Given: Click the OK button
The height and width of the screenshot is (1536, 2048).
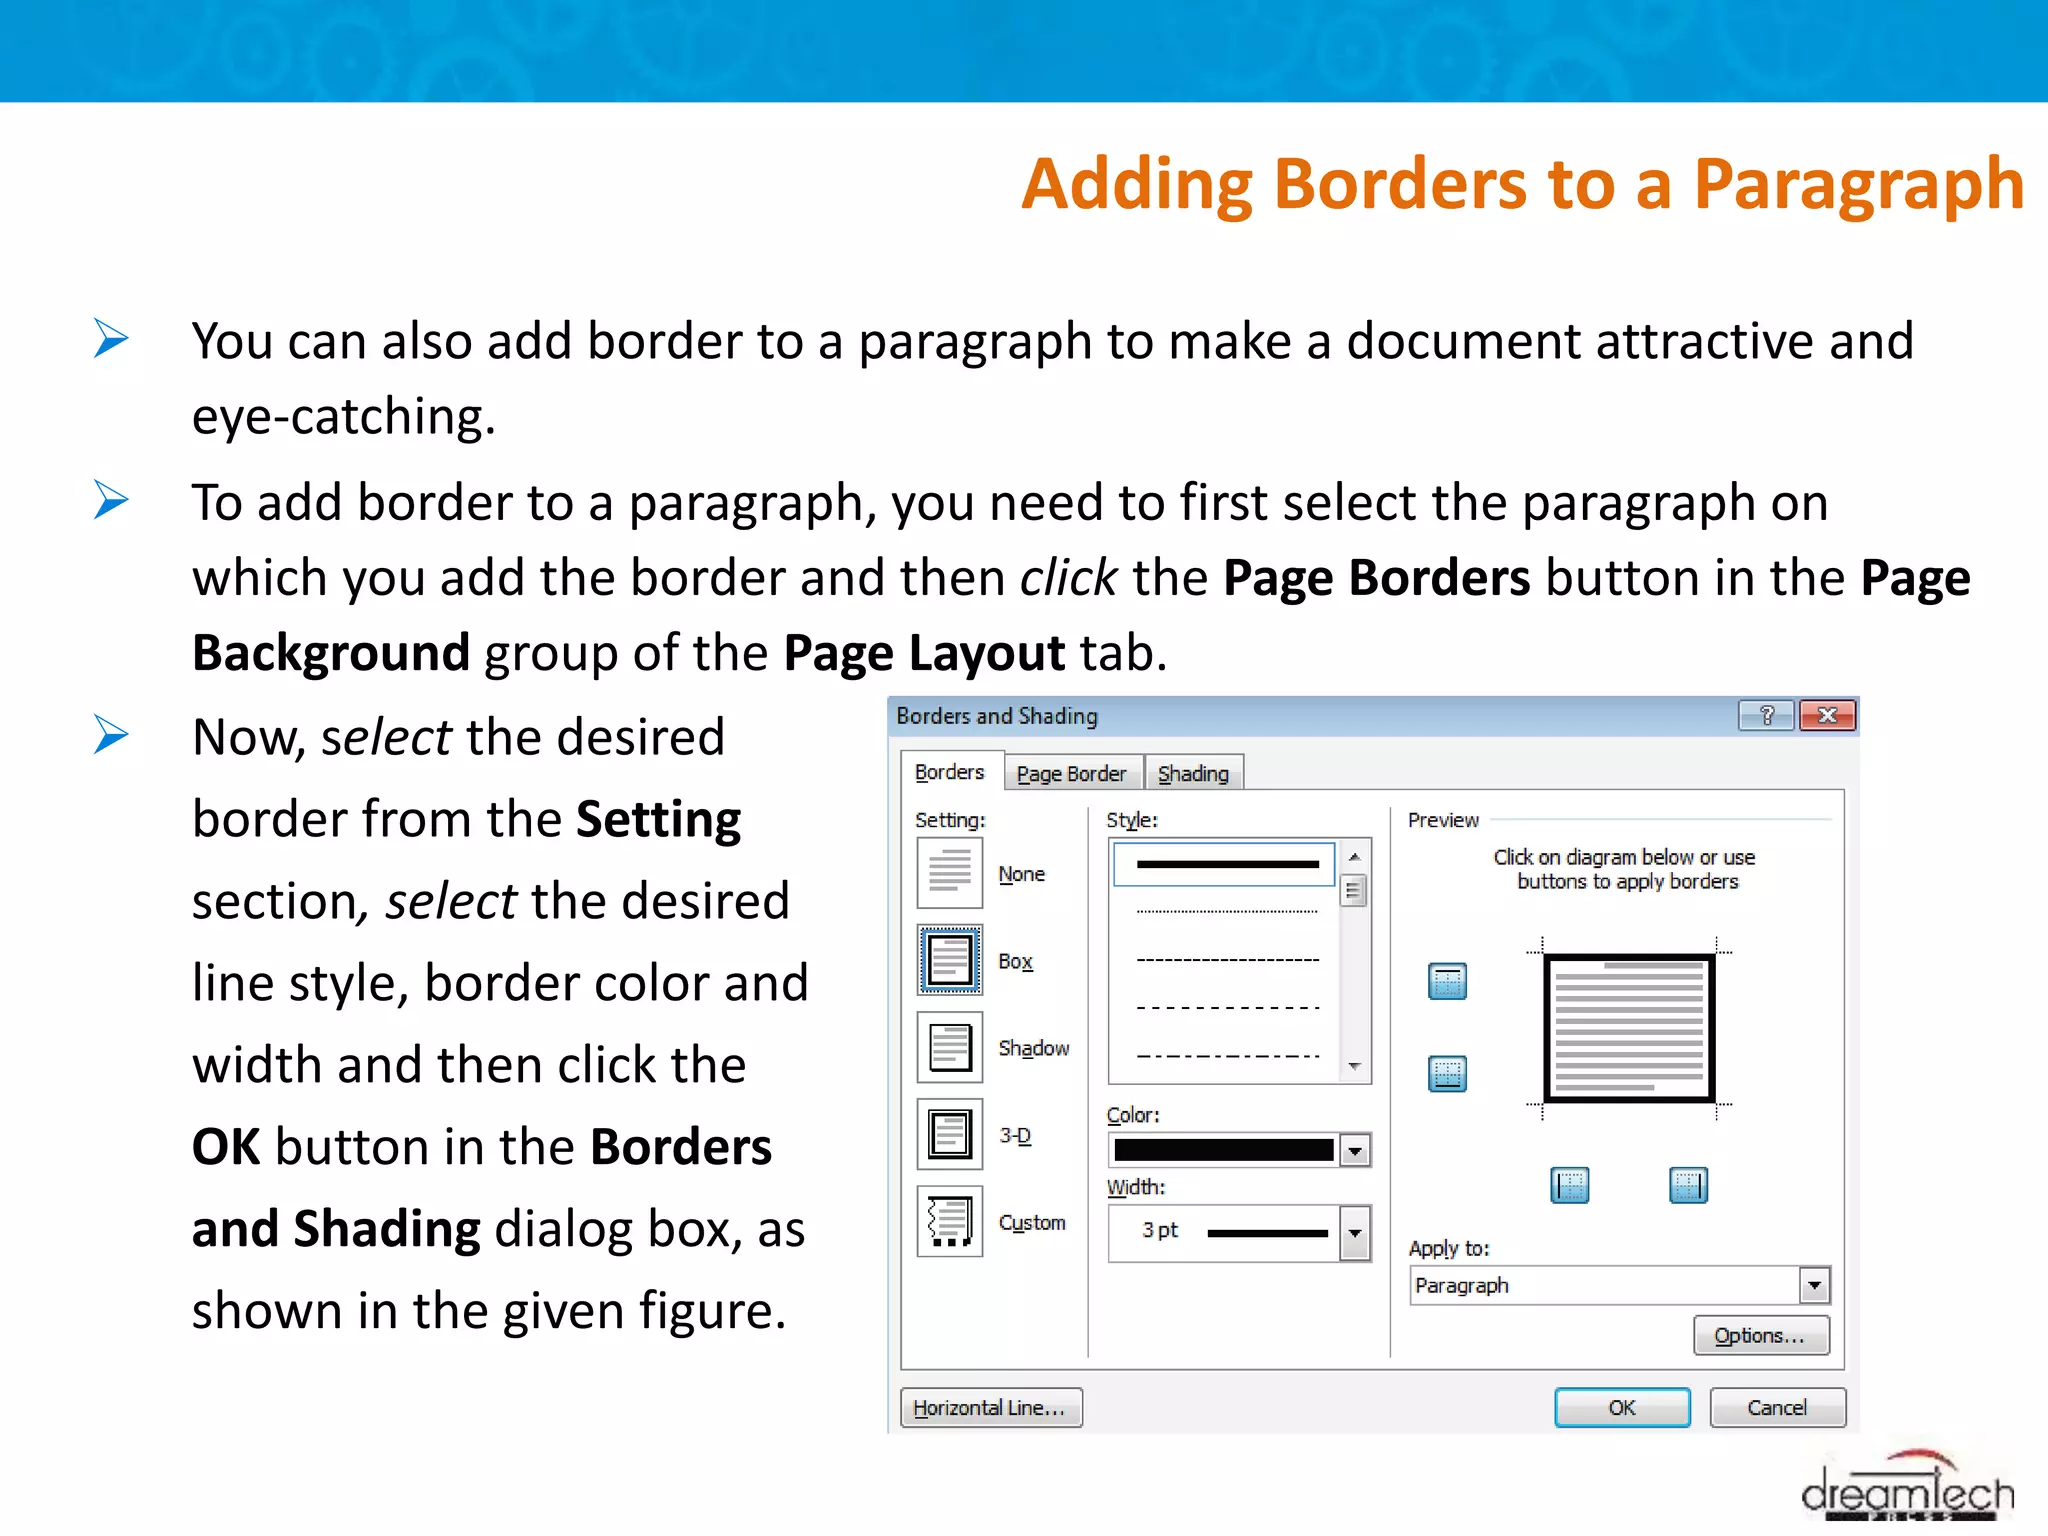Looking at the screenshot, I should [1622, 1407].
